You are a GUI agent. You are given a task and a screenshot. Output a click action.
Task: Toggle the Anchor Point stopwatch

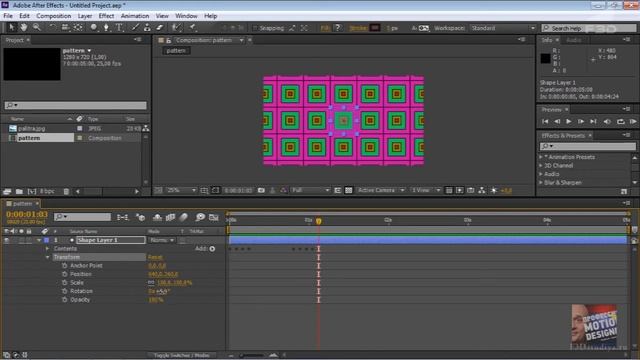64,265
